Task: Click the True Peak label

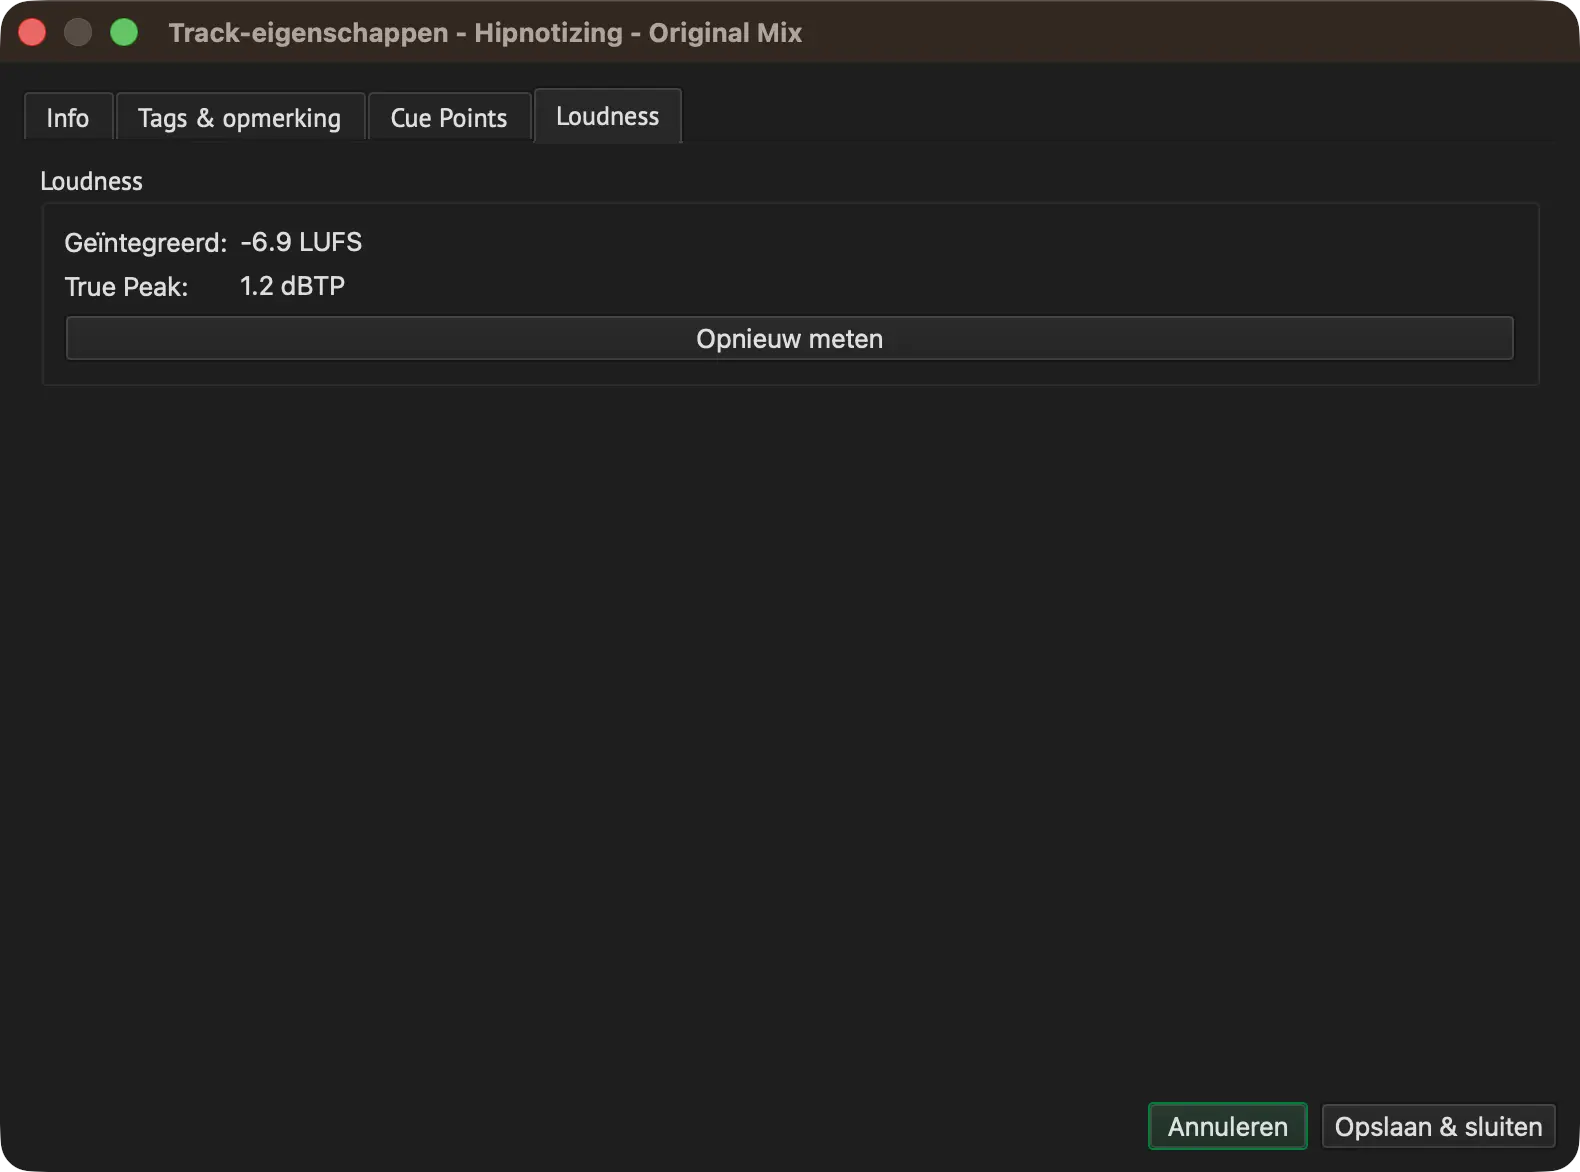Action: [127, 287]
